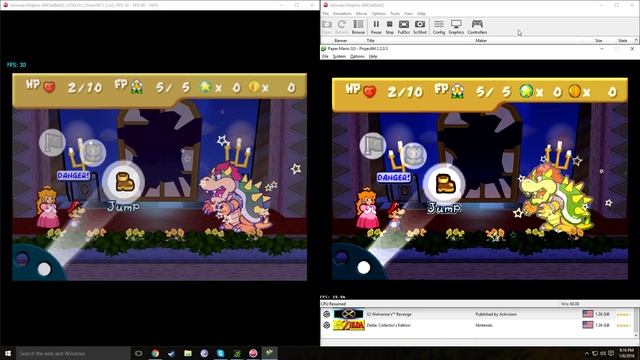Open the Tools menu in Dolphin

(395, 13)
